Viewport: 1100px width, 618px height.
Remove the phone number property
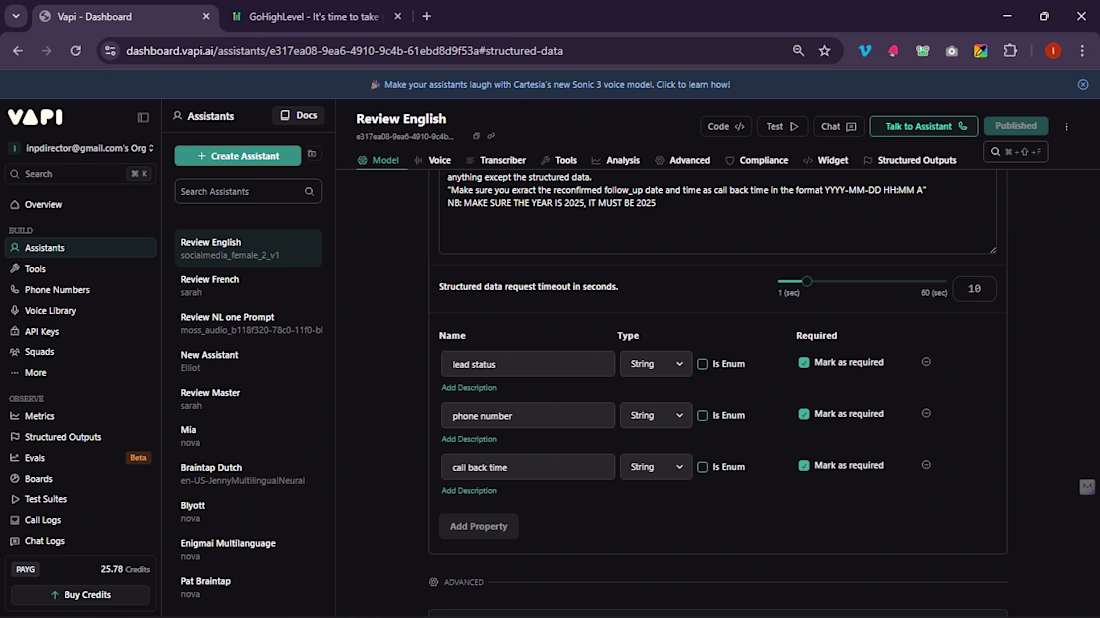(x=926, y=413)
